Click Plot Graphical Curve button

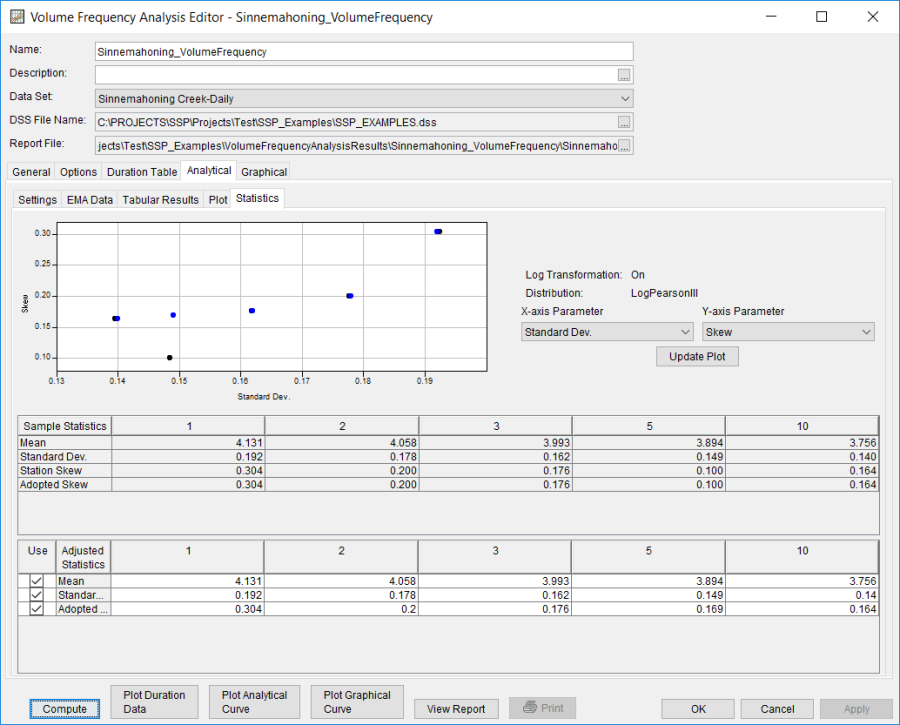(x=357, y=702)
